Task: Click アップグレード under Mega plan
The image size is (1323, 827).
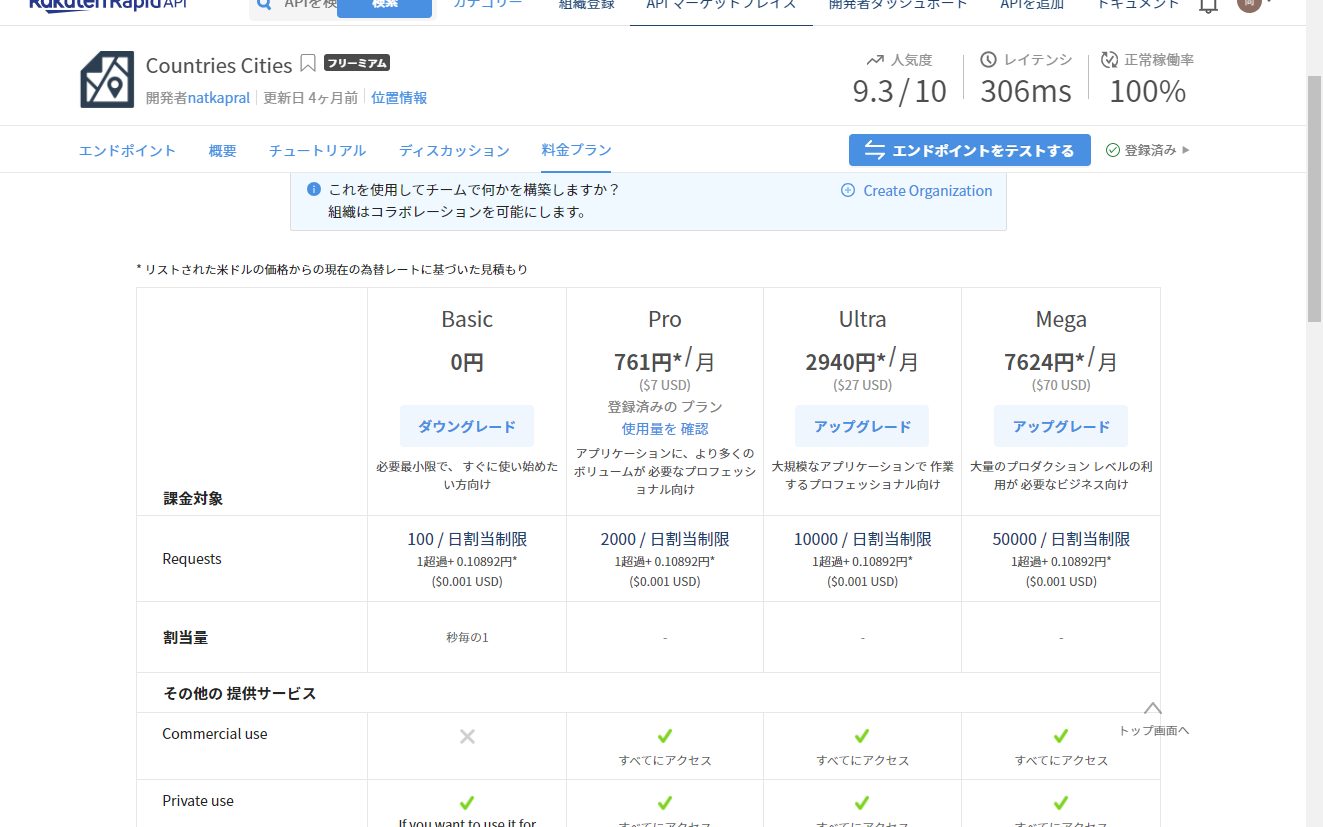Action: point(1061,426)
